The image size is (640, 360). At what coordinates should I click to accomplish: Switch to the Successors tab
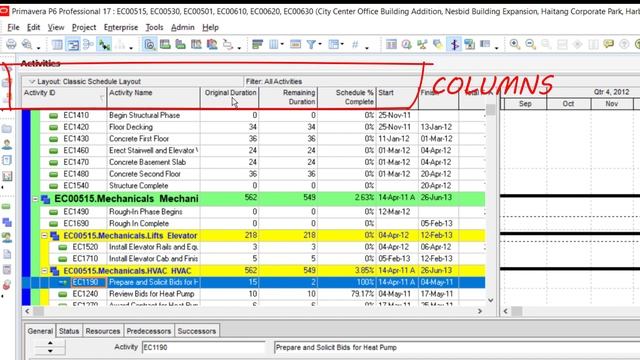tap(196, 331)
